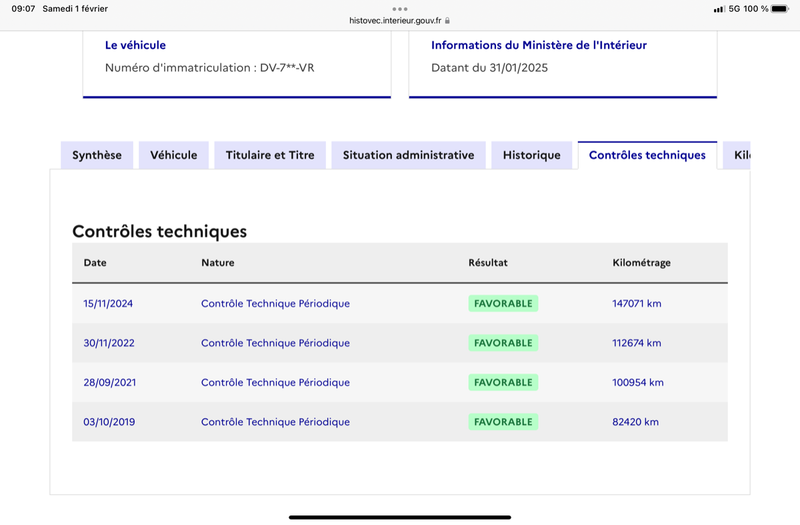Tap the 5G signal bars icon
Viewport: 800px width, 525px height.
click(719, 9)
